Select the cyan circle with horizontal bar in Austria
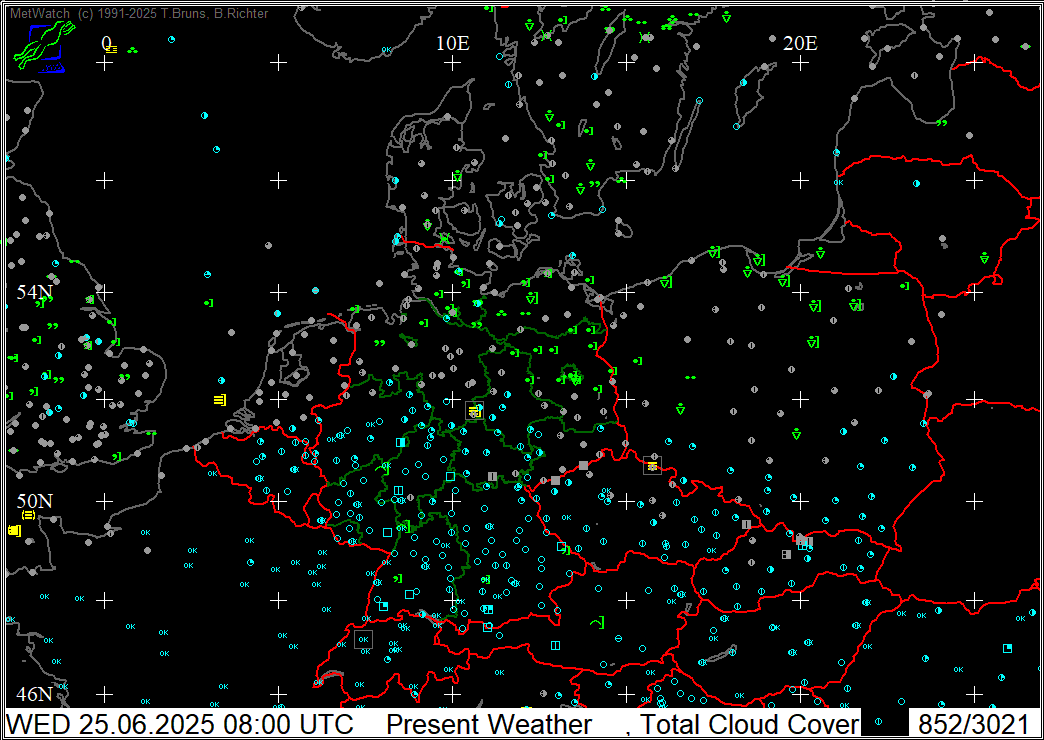The height and width of the screenshot is (740, 1044). 619,638
